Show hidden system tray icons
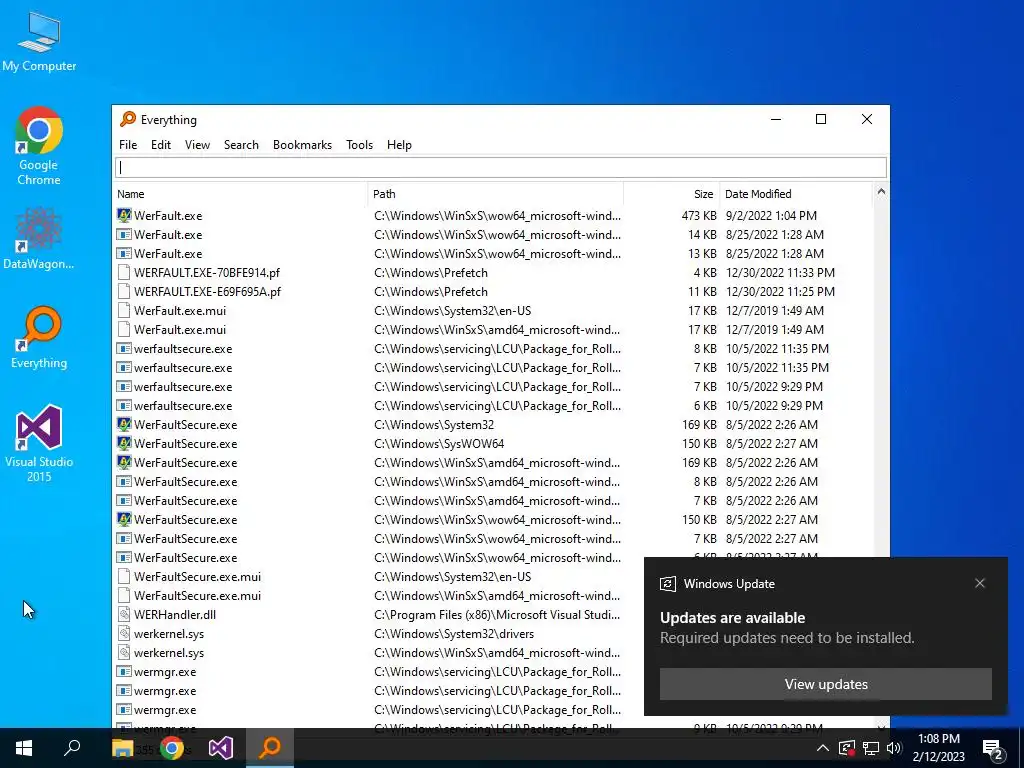Viewport: 1024px width, 768px height. click(822, 748)
